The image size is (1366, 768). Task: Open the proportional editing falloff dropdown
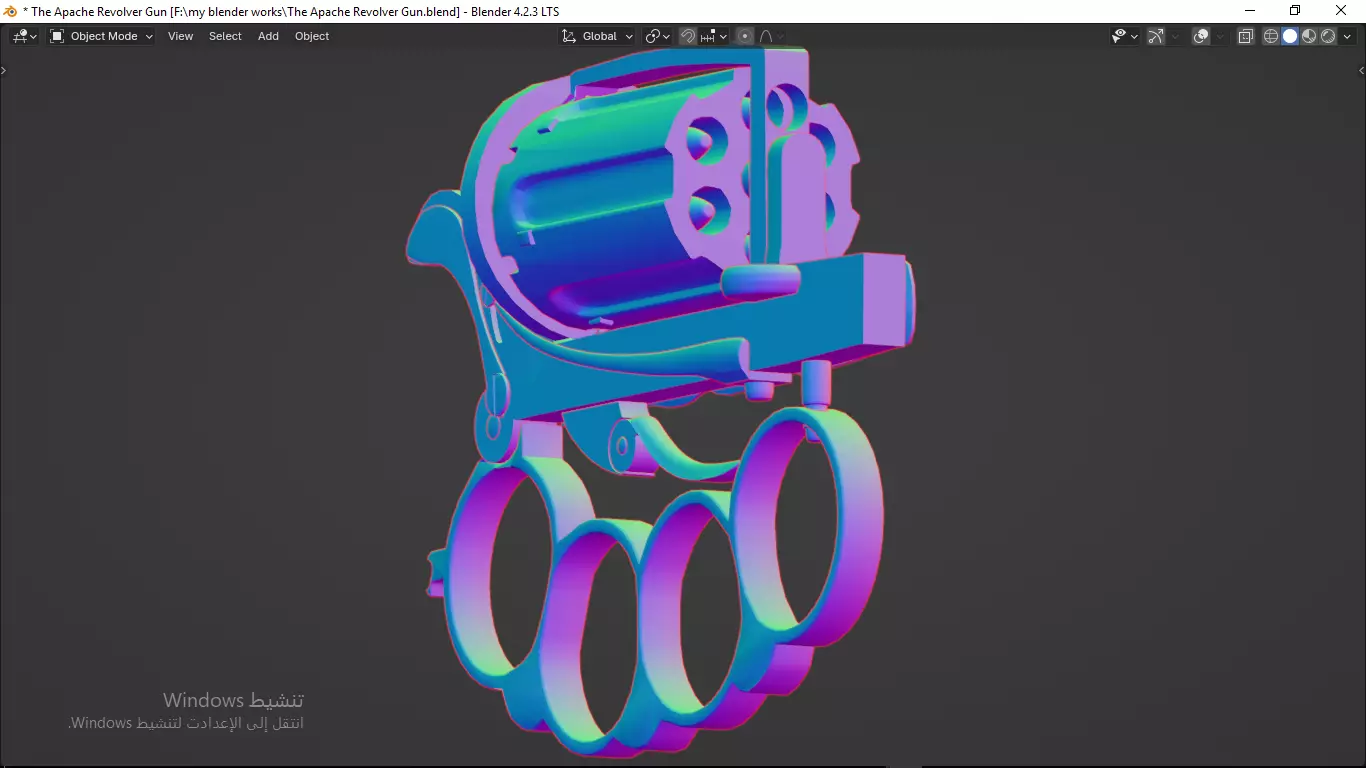771,36
